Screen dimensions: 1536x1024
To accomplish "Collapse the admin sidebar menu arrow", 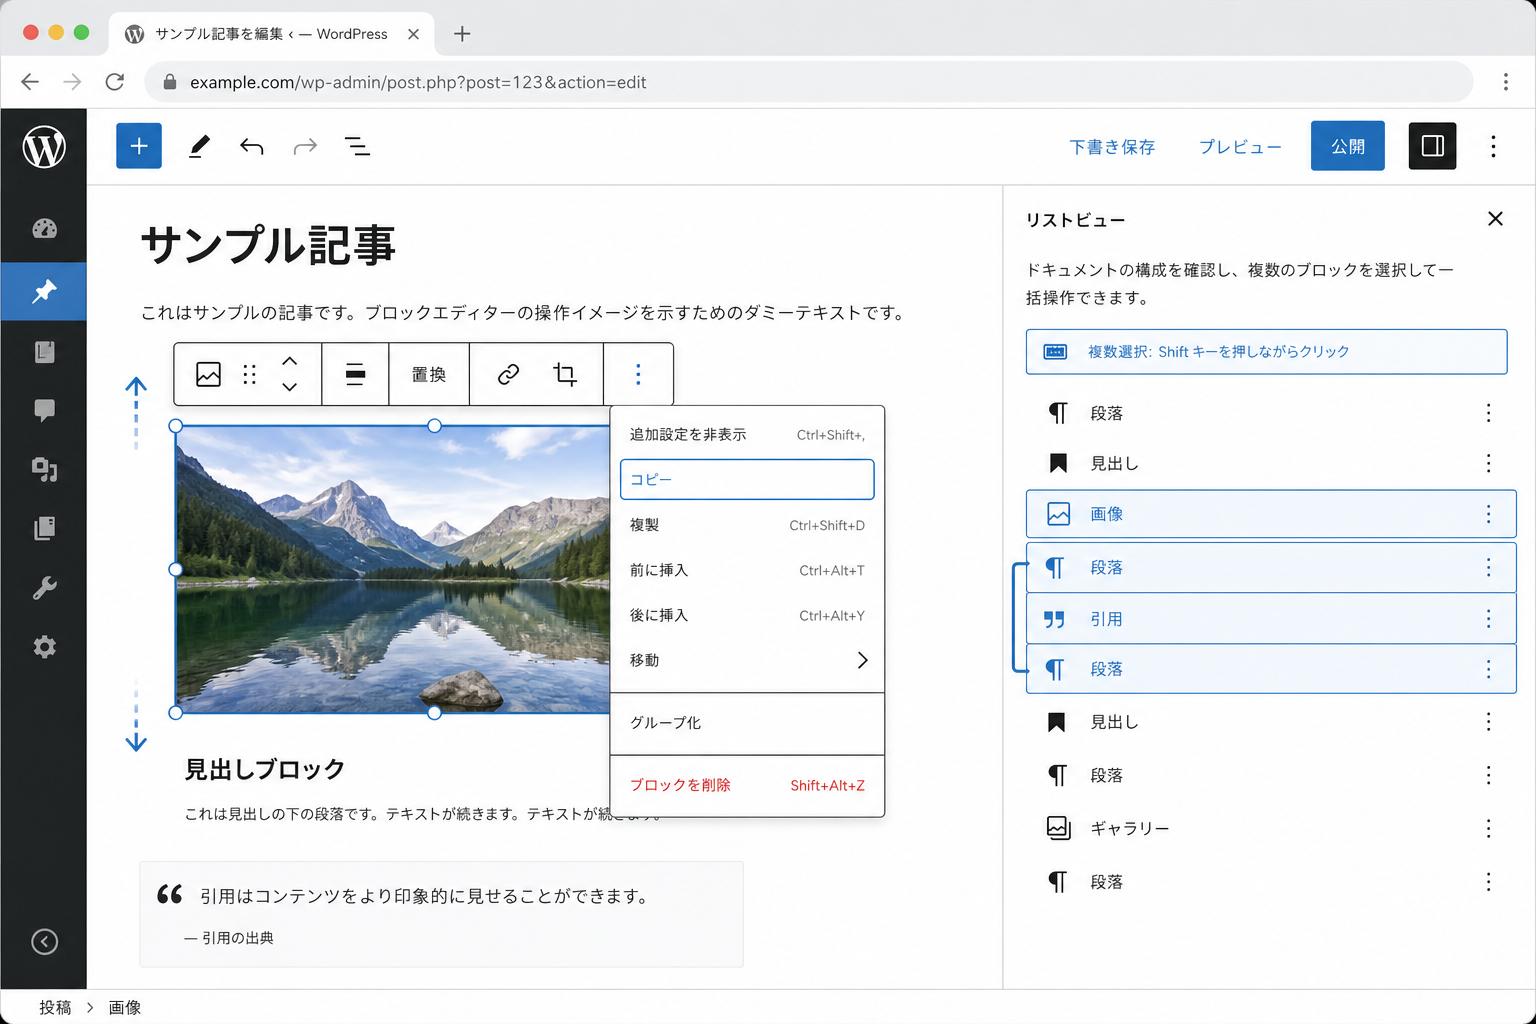I will 44,942.
